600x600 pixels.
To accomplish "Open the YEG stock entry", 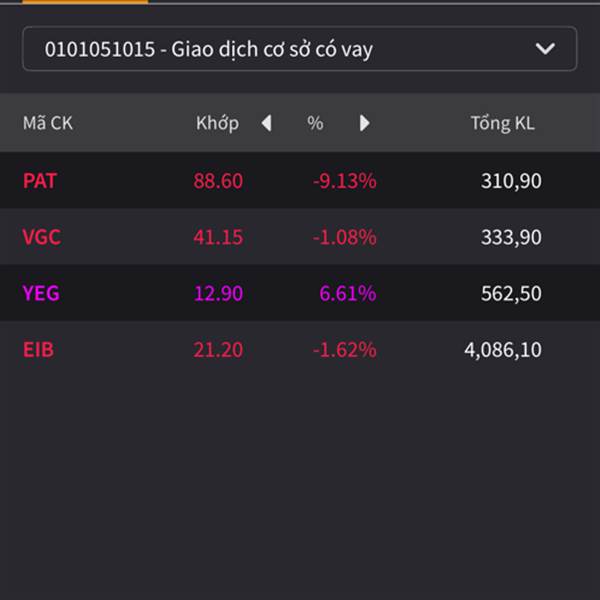I will coord(41,294).
